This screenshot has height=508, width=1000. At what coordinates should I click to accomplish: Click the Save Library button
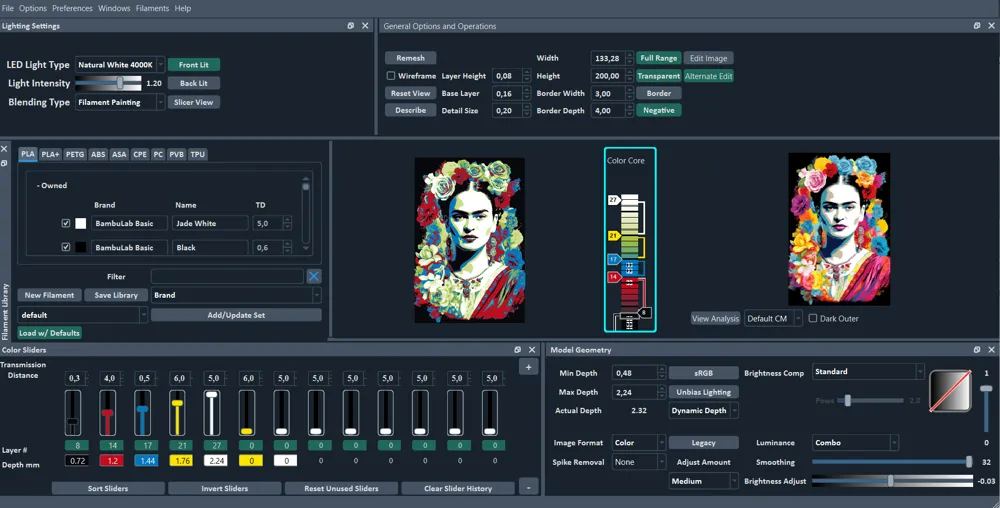point(116,295)
